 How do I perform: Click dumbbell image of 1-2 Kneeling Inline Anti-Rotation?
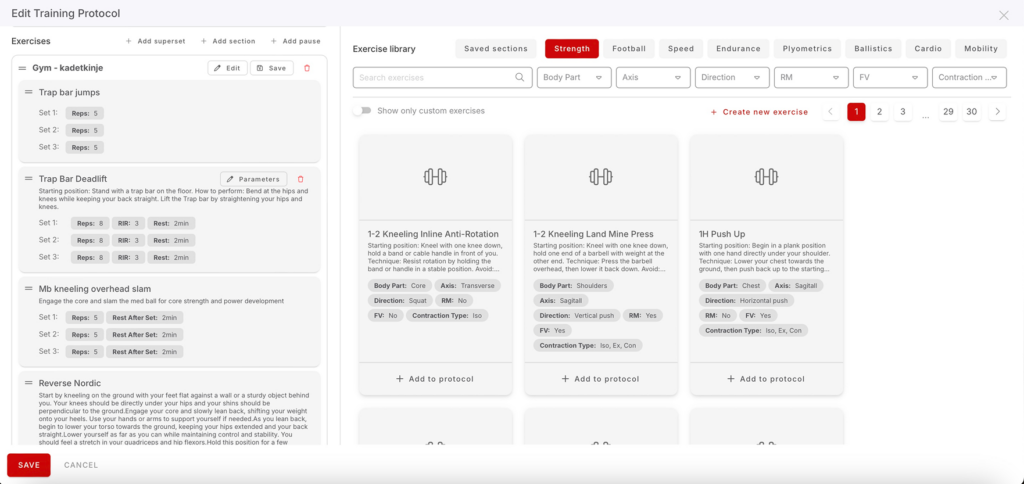pyautogui.click(x=435, y=176)
